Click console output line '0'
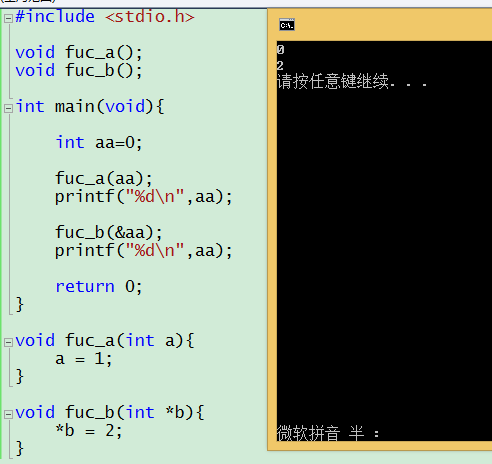This screenshot has height=464, width=492. (280, 50)
